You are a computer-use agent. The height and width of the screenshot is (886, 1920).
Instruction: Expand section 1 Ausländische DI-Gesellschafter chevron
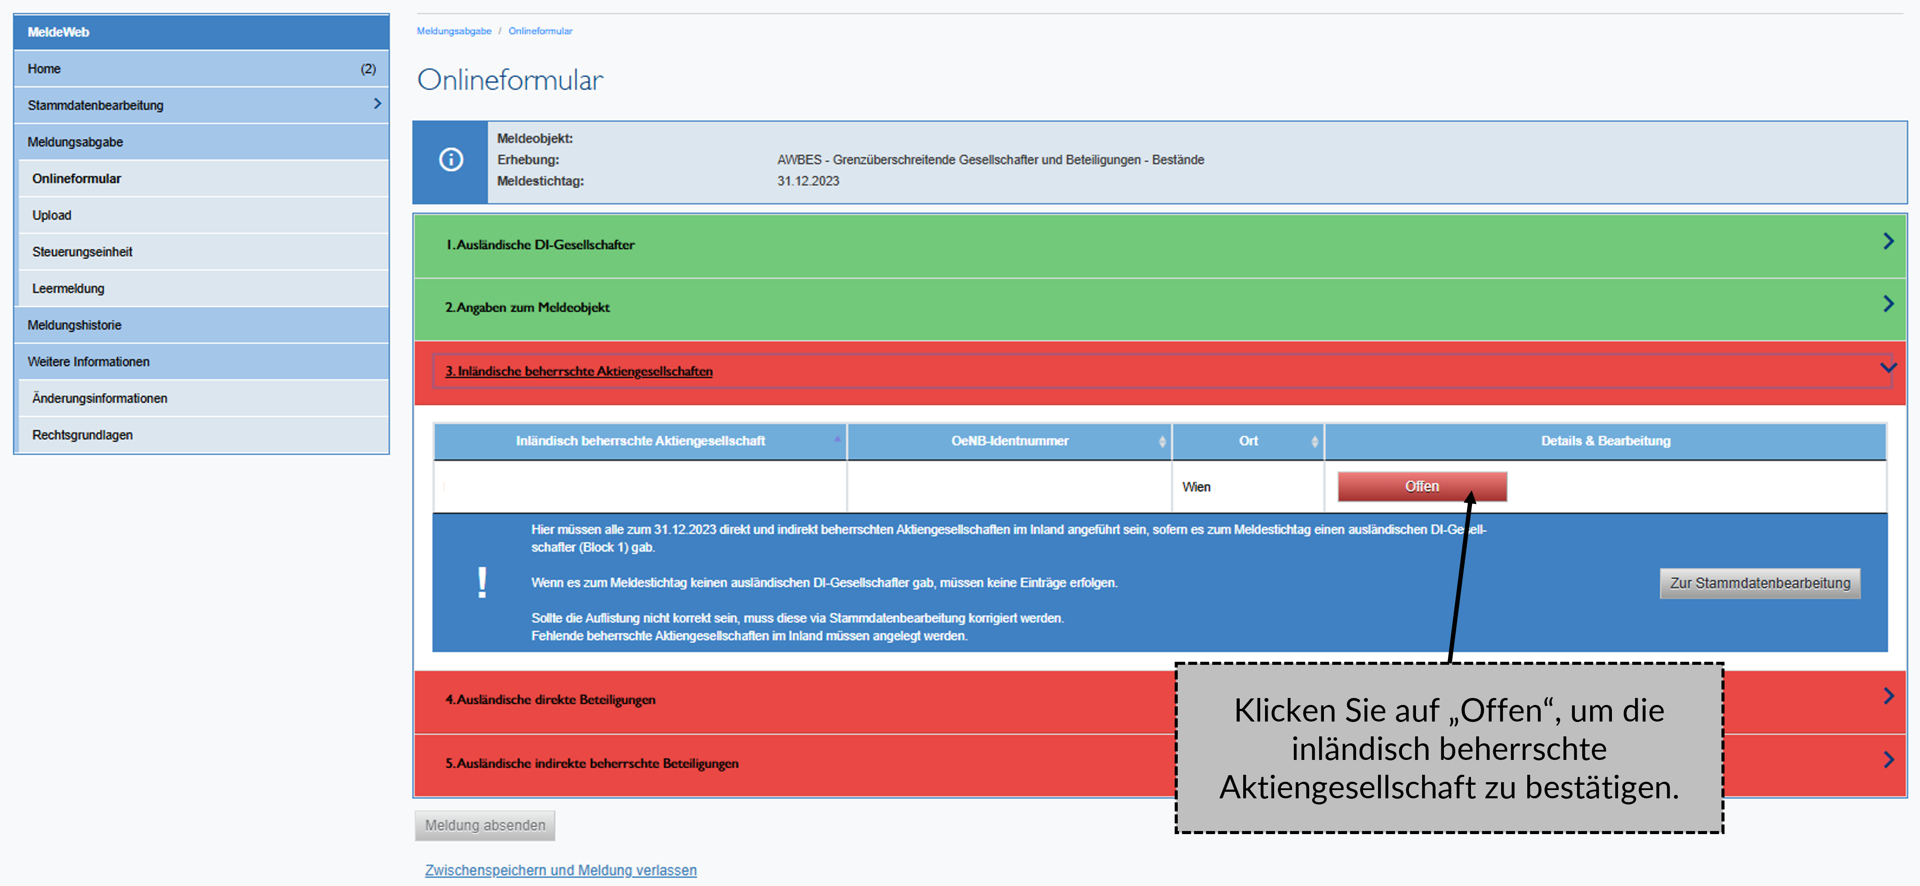[1887, 242]
